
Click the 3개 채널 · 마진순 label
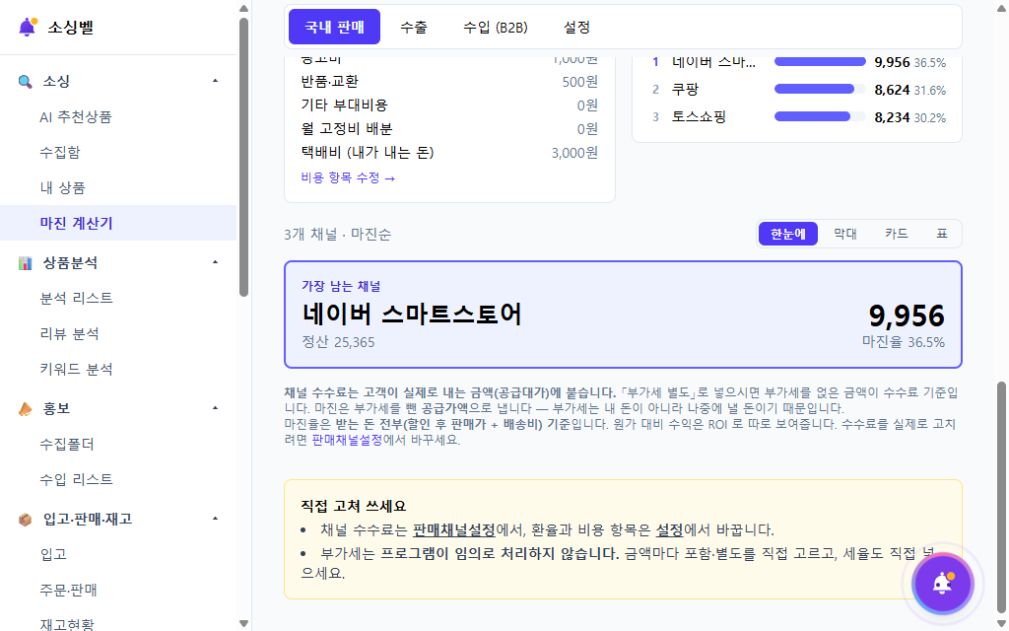click(337, 235)
